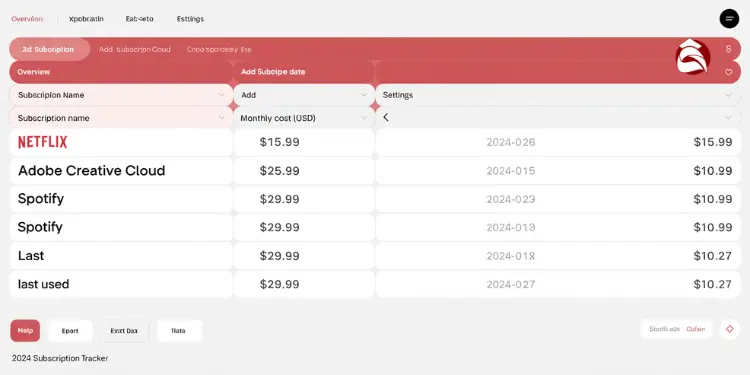Screen dimensions: 750x375
Task: Click the date 2024-026
Action: click(511, 142)
